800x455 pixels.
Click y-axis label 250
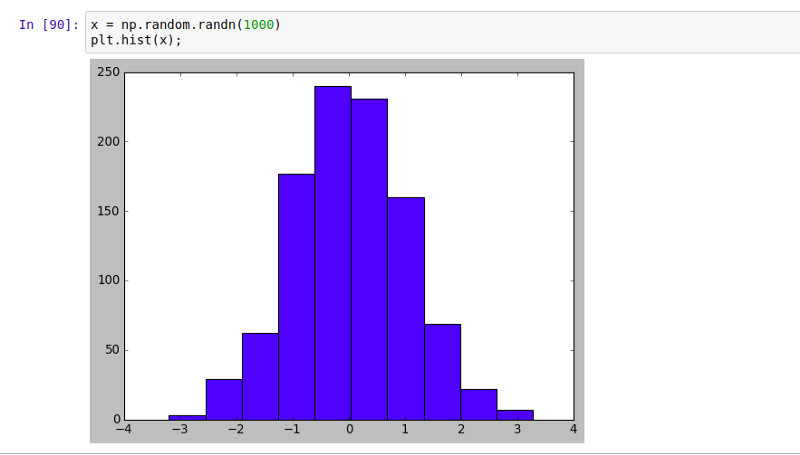click(x=109, y=72)
